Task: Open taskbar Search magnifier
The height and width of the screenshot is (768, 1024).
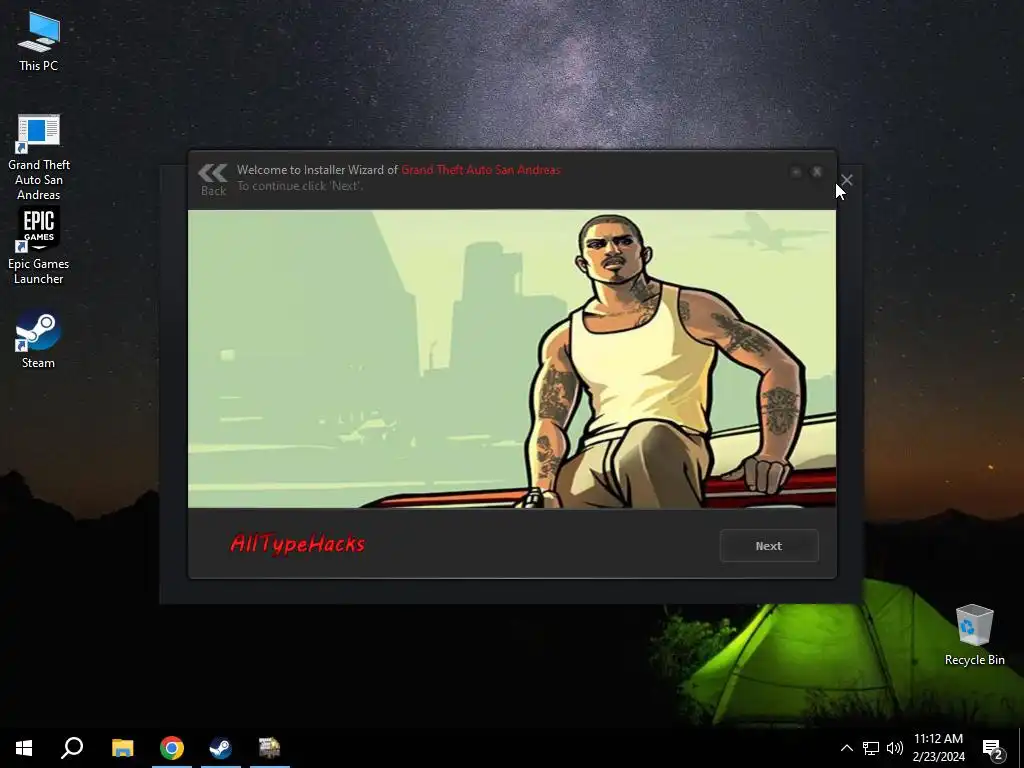Action: [72, 748]
